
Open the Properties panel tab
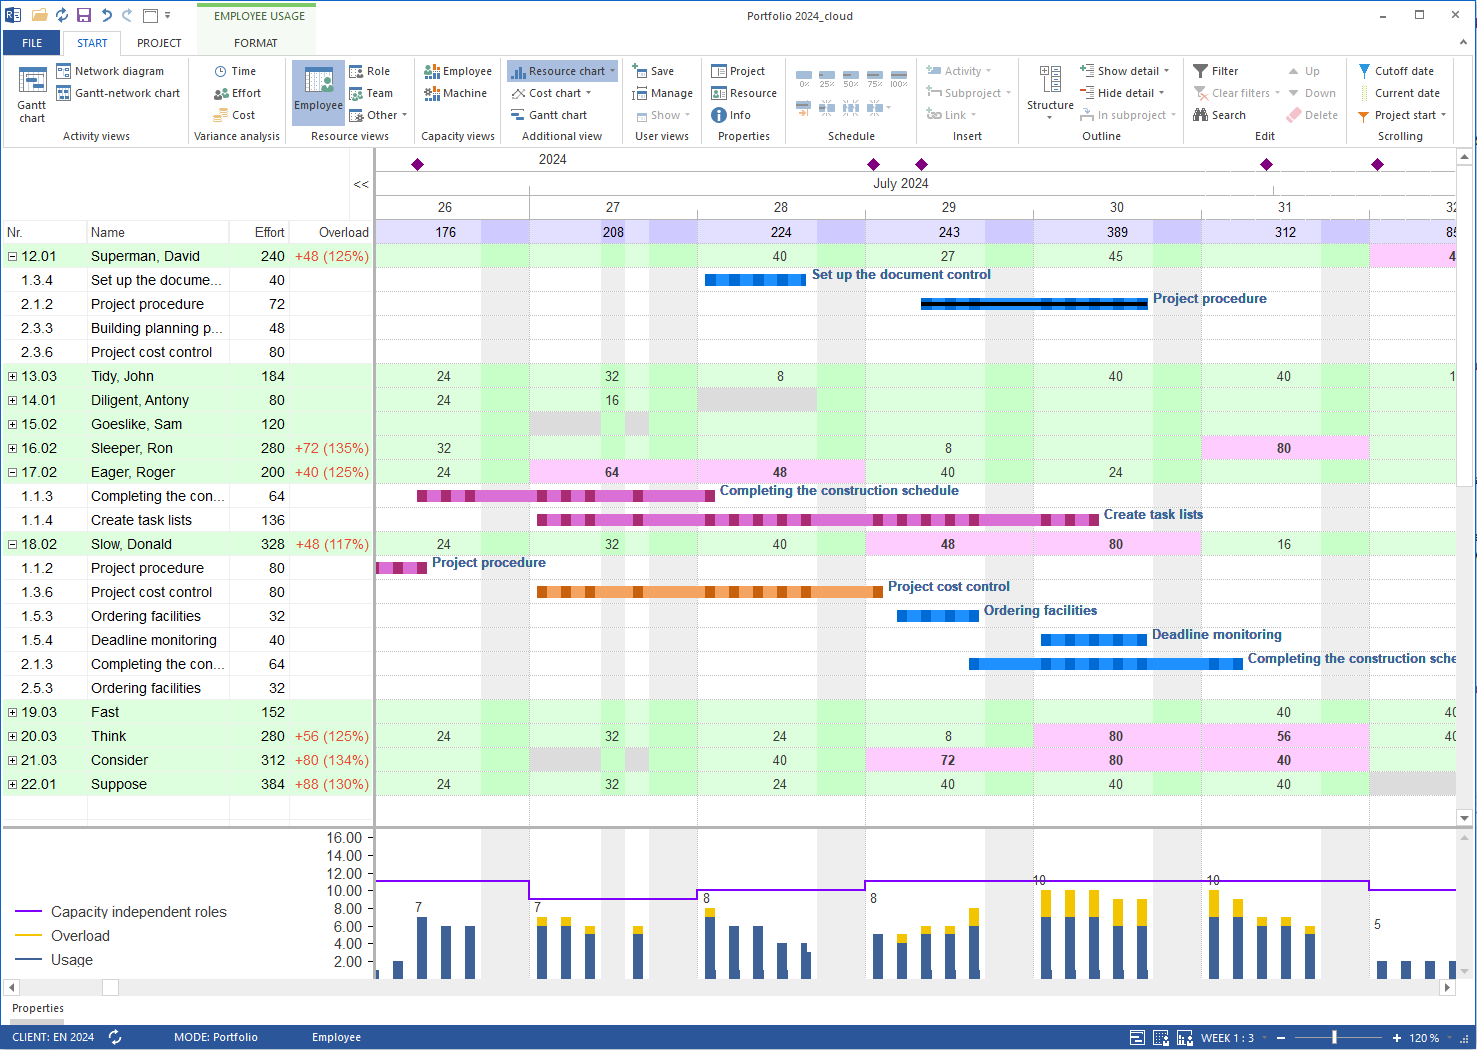pos(38,1008)
